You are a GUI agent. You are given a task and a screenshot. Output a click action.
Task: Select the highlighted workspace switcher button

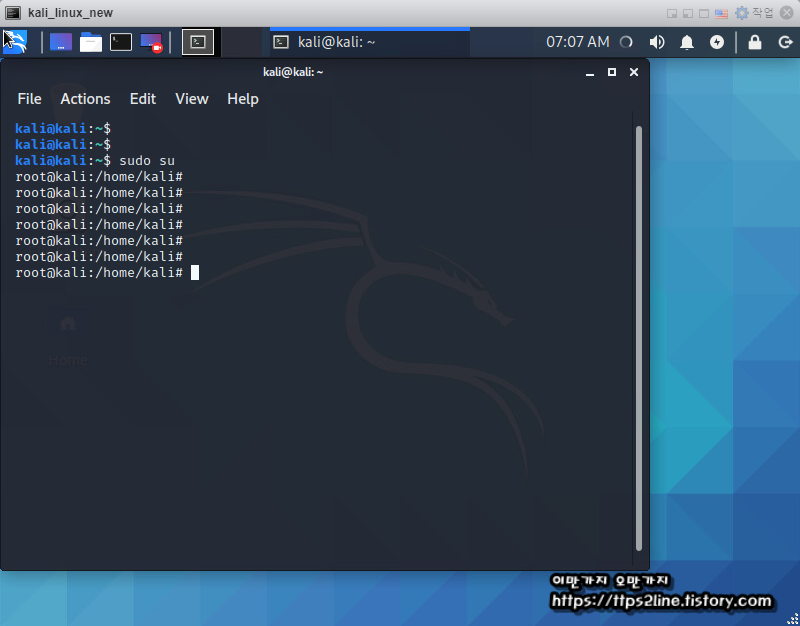(198, 42)
